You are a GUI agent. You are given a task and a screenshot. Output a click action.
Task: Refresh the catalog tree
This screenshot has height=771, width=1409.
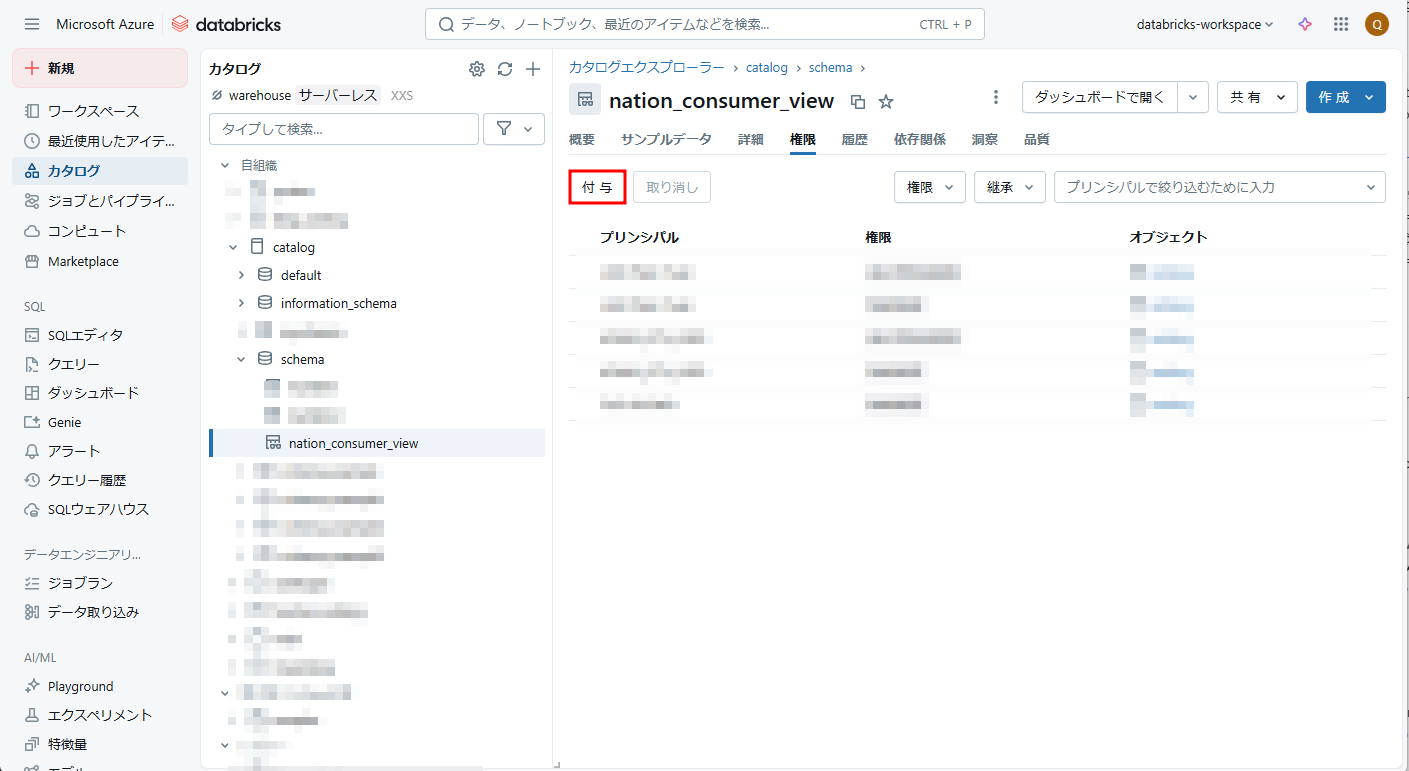(505, 69)
